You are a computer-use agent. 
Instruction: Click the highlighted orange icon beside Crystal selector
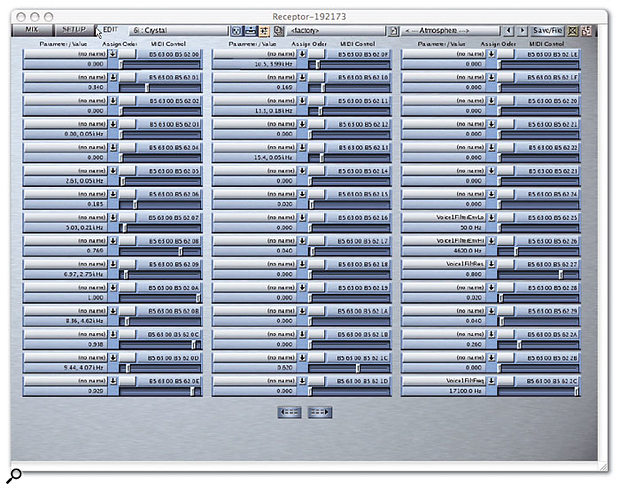pyautogui.click(x=264, y=30)
